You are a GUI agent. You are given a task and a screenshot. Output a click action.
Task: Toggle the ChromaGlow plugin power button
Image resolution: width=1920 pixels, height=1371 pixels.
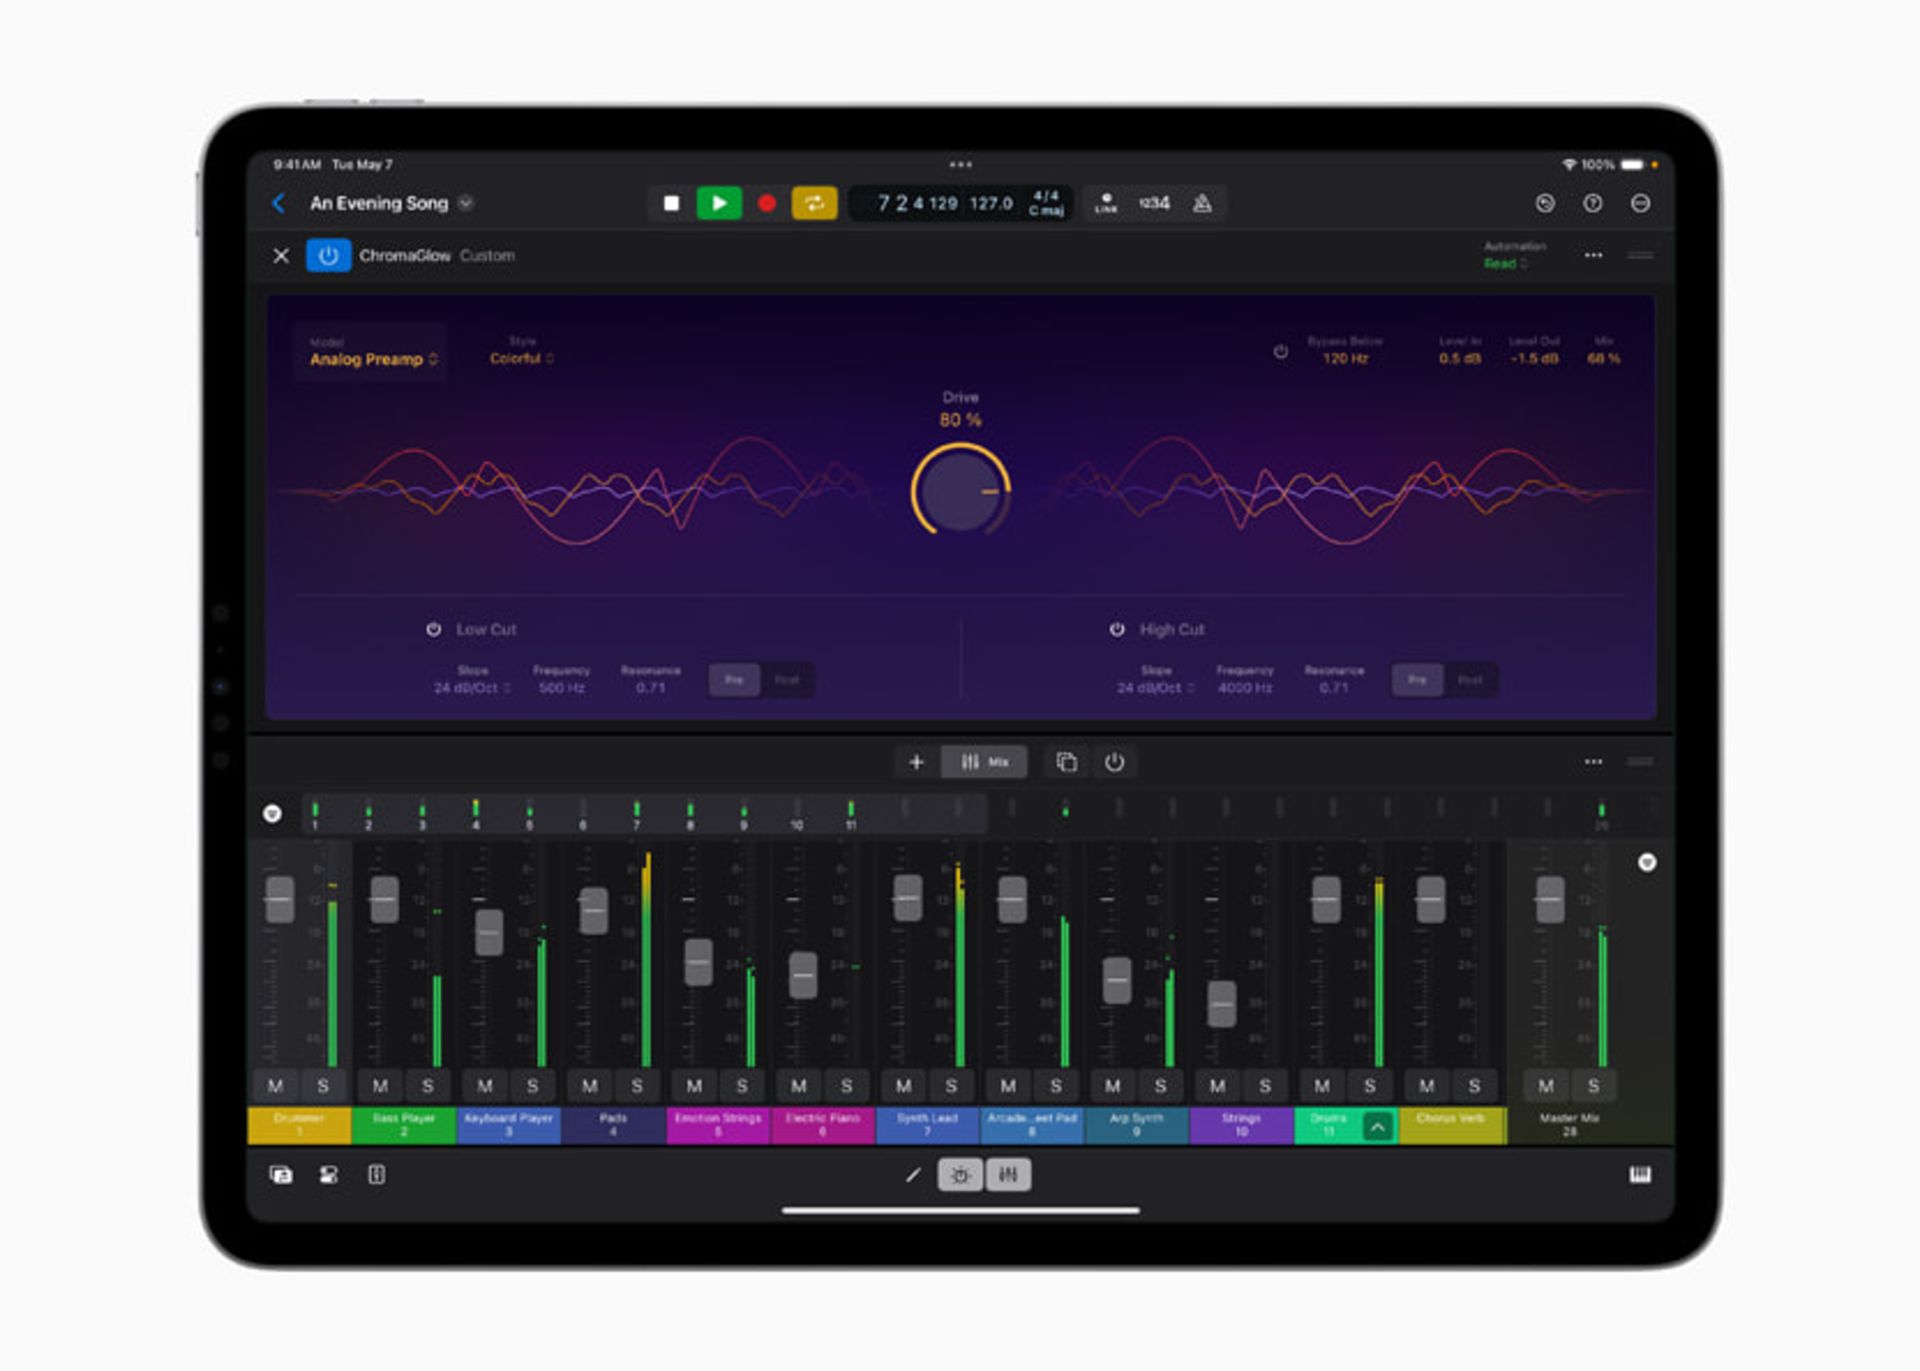329,255
